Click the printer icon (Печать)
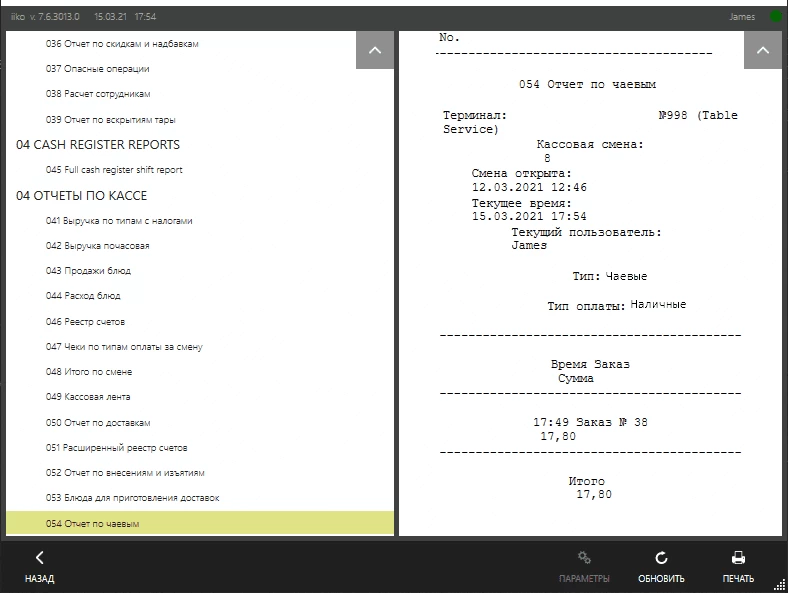This screenshot has height=593, width=788. [738, 558]
